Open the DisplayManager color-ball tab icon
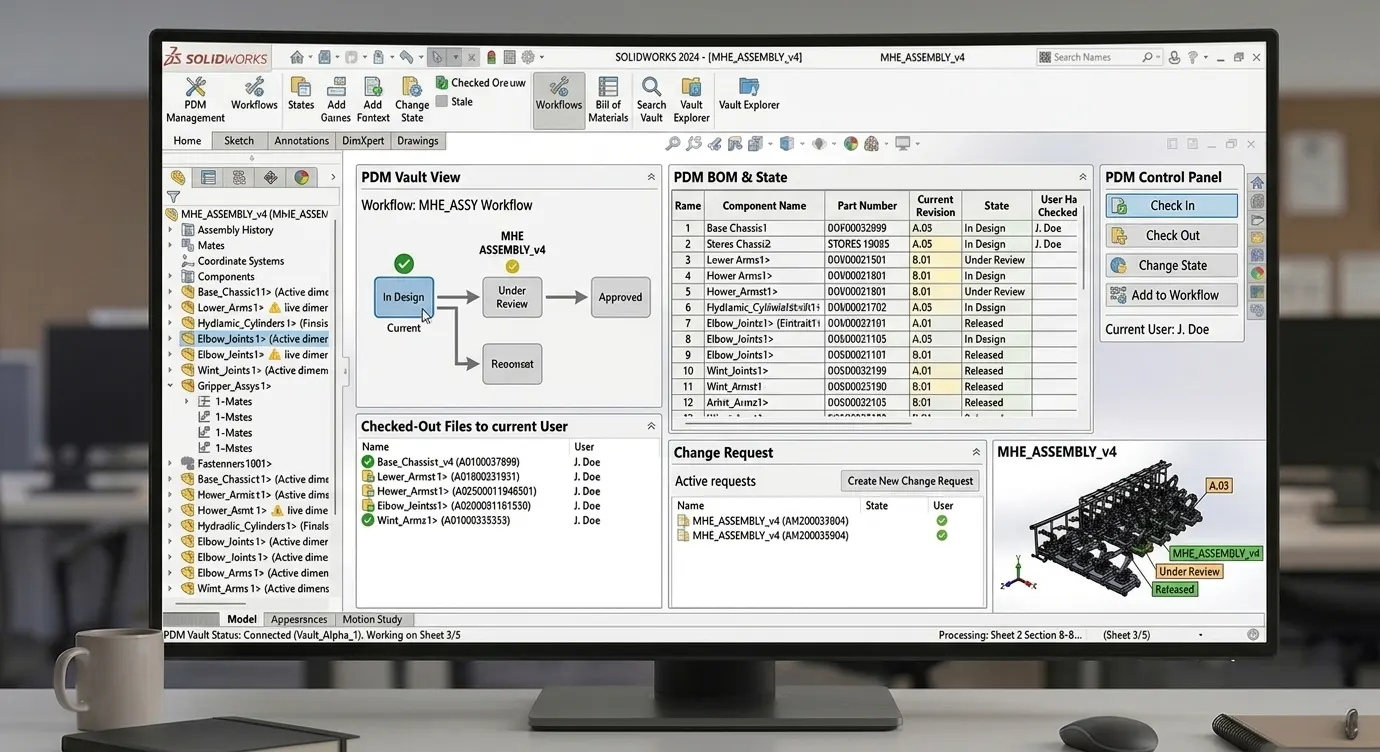Screen dimensions: 1380x752 (x=301, y=177)
